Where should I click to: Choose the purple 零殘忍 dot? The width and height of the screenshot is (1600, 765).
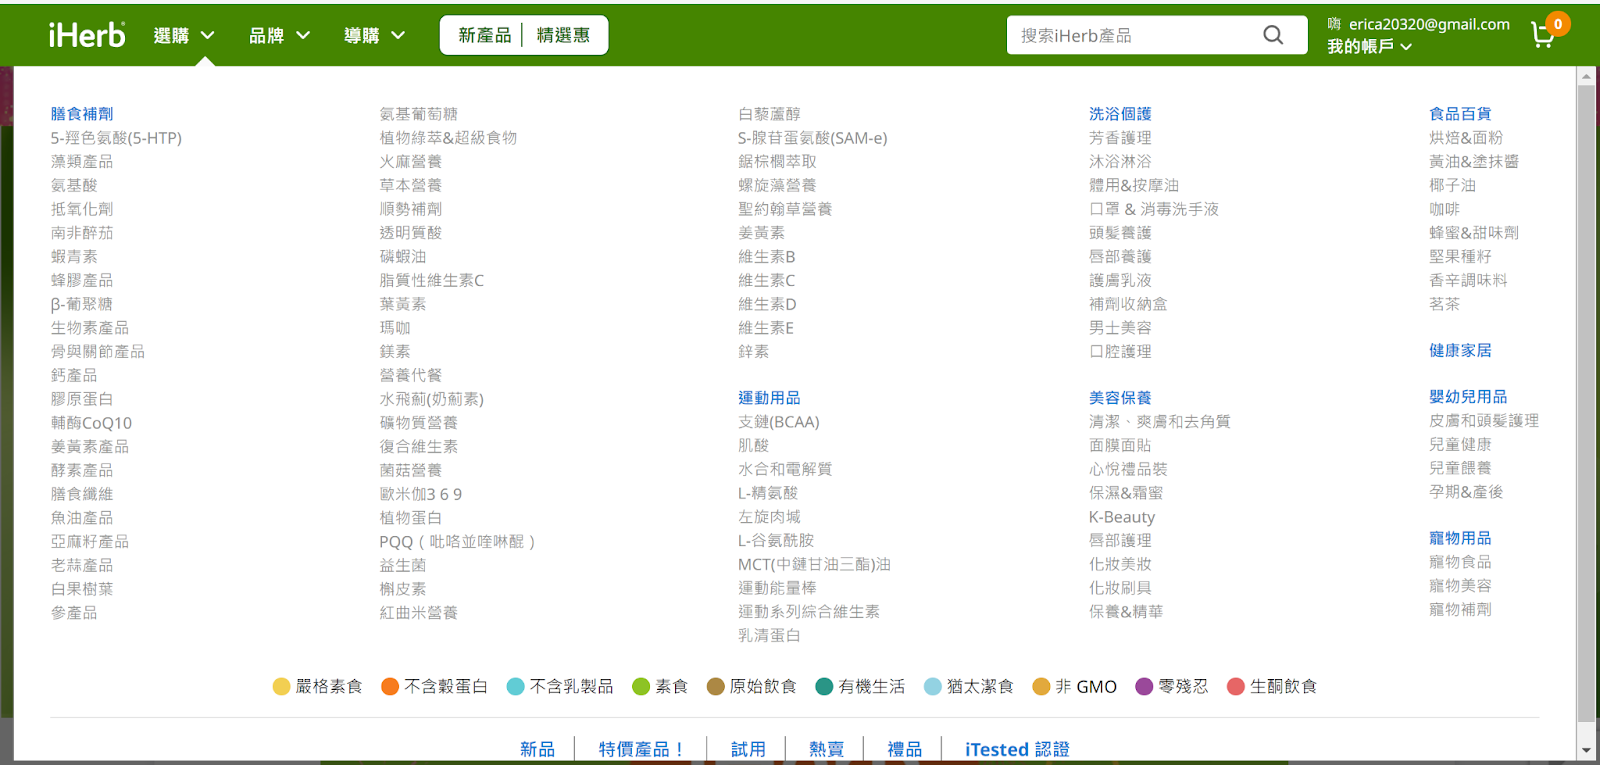[x=1144, y=686]
